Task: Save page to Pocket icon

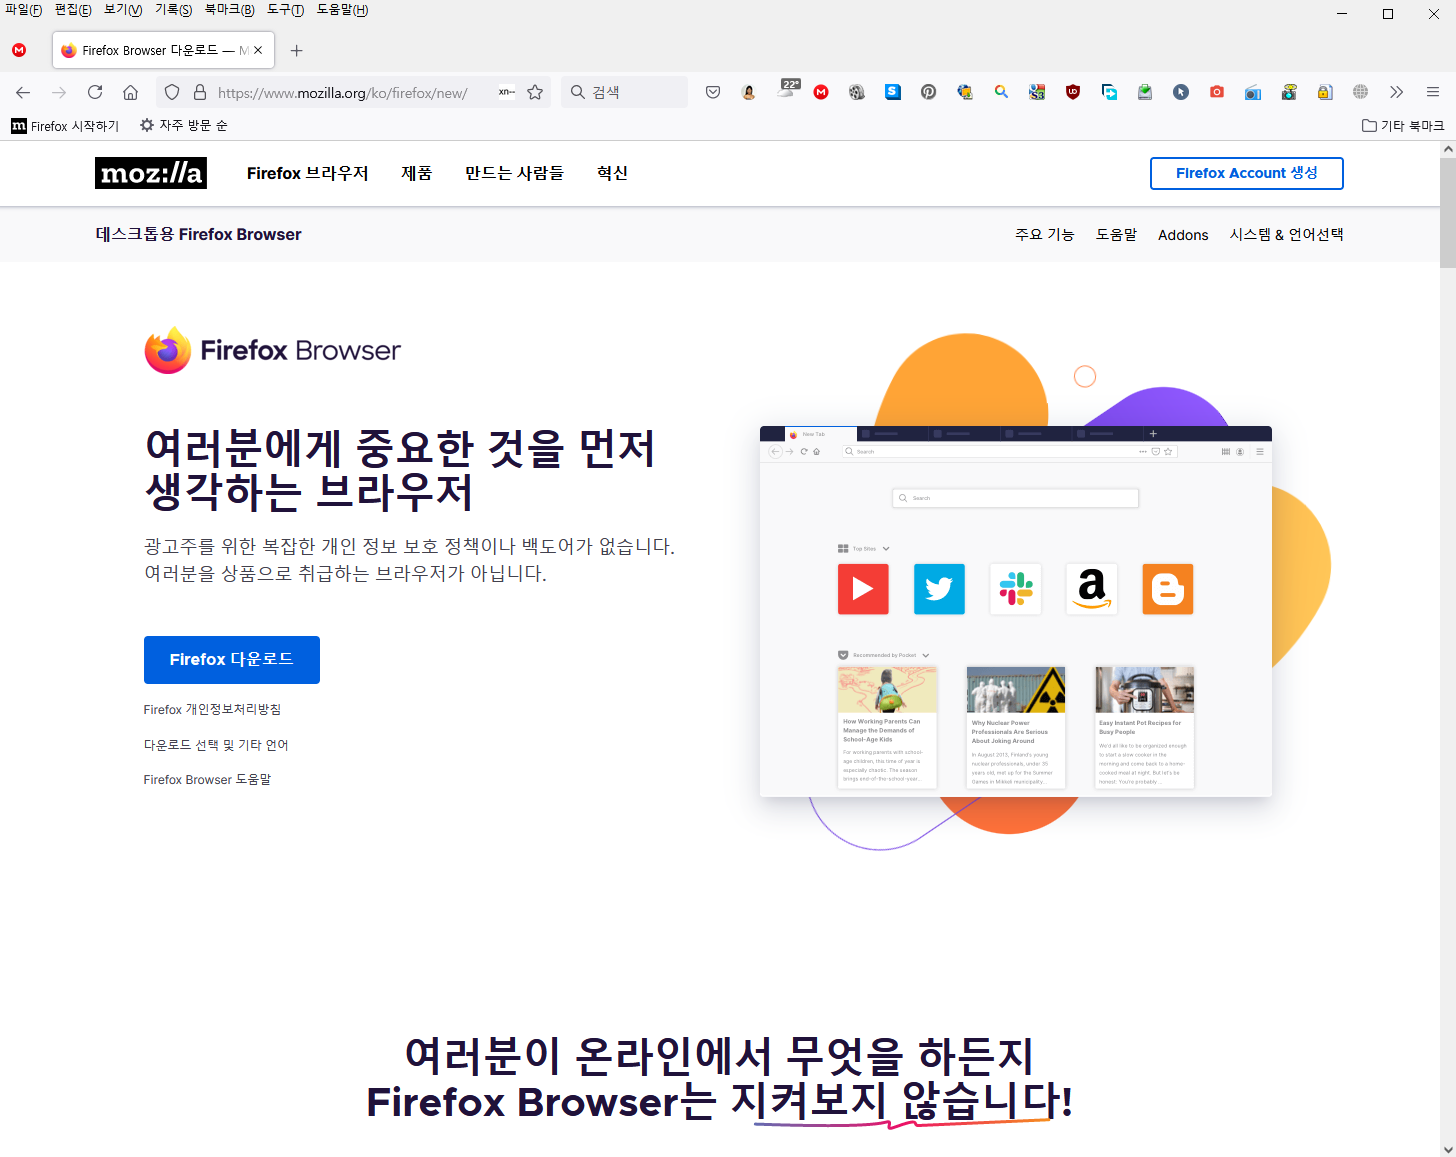Action: [713, 92]
